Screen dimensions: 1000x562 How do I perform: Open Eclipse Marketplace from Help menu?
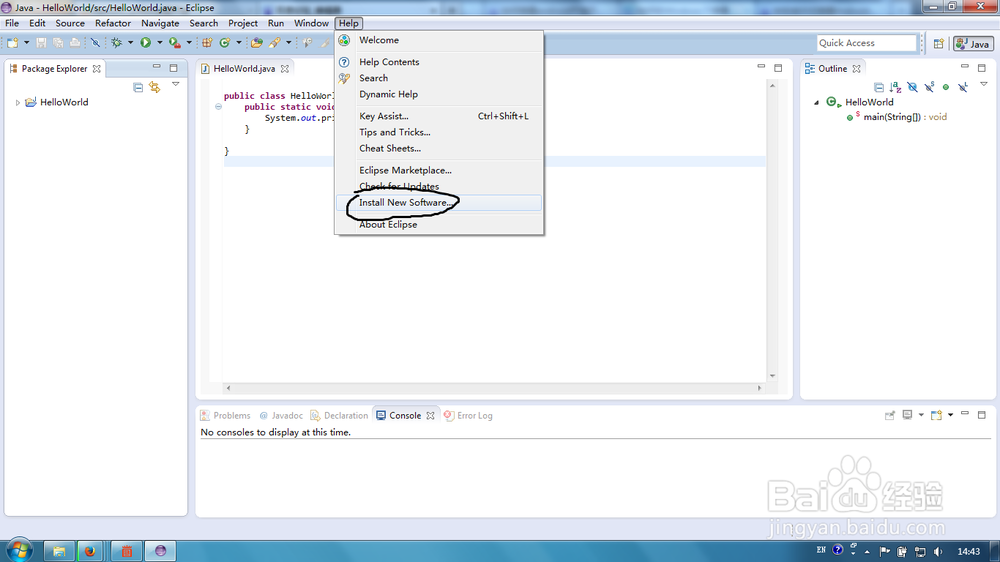pyautogui.click(x=439, y=170)
